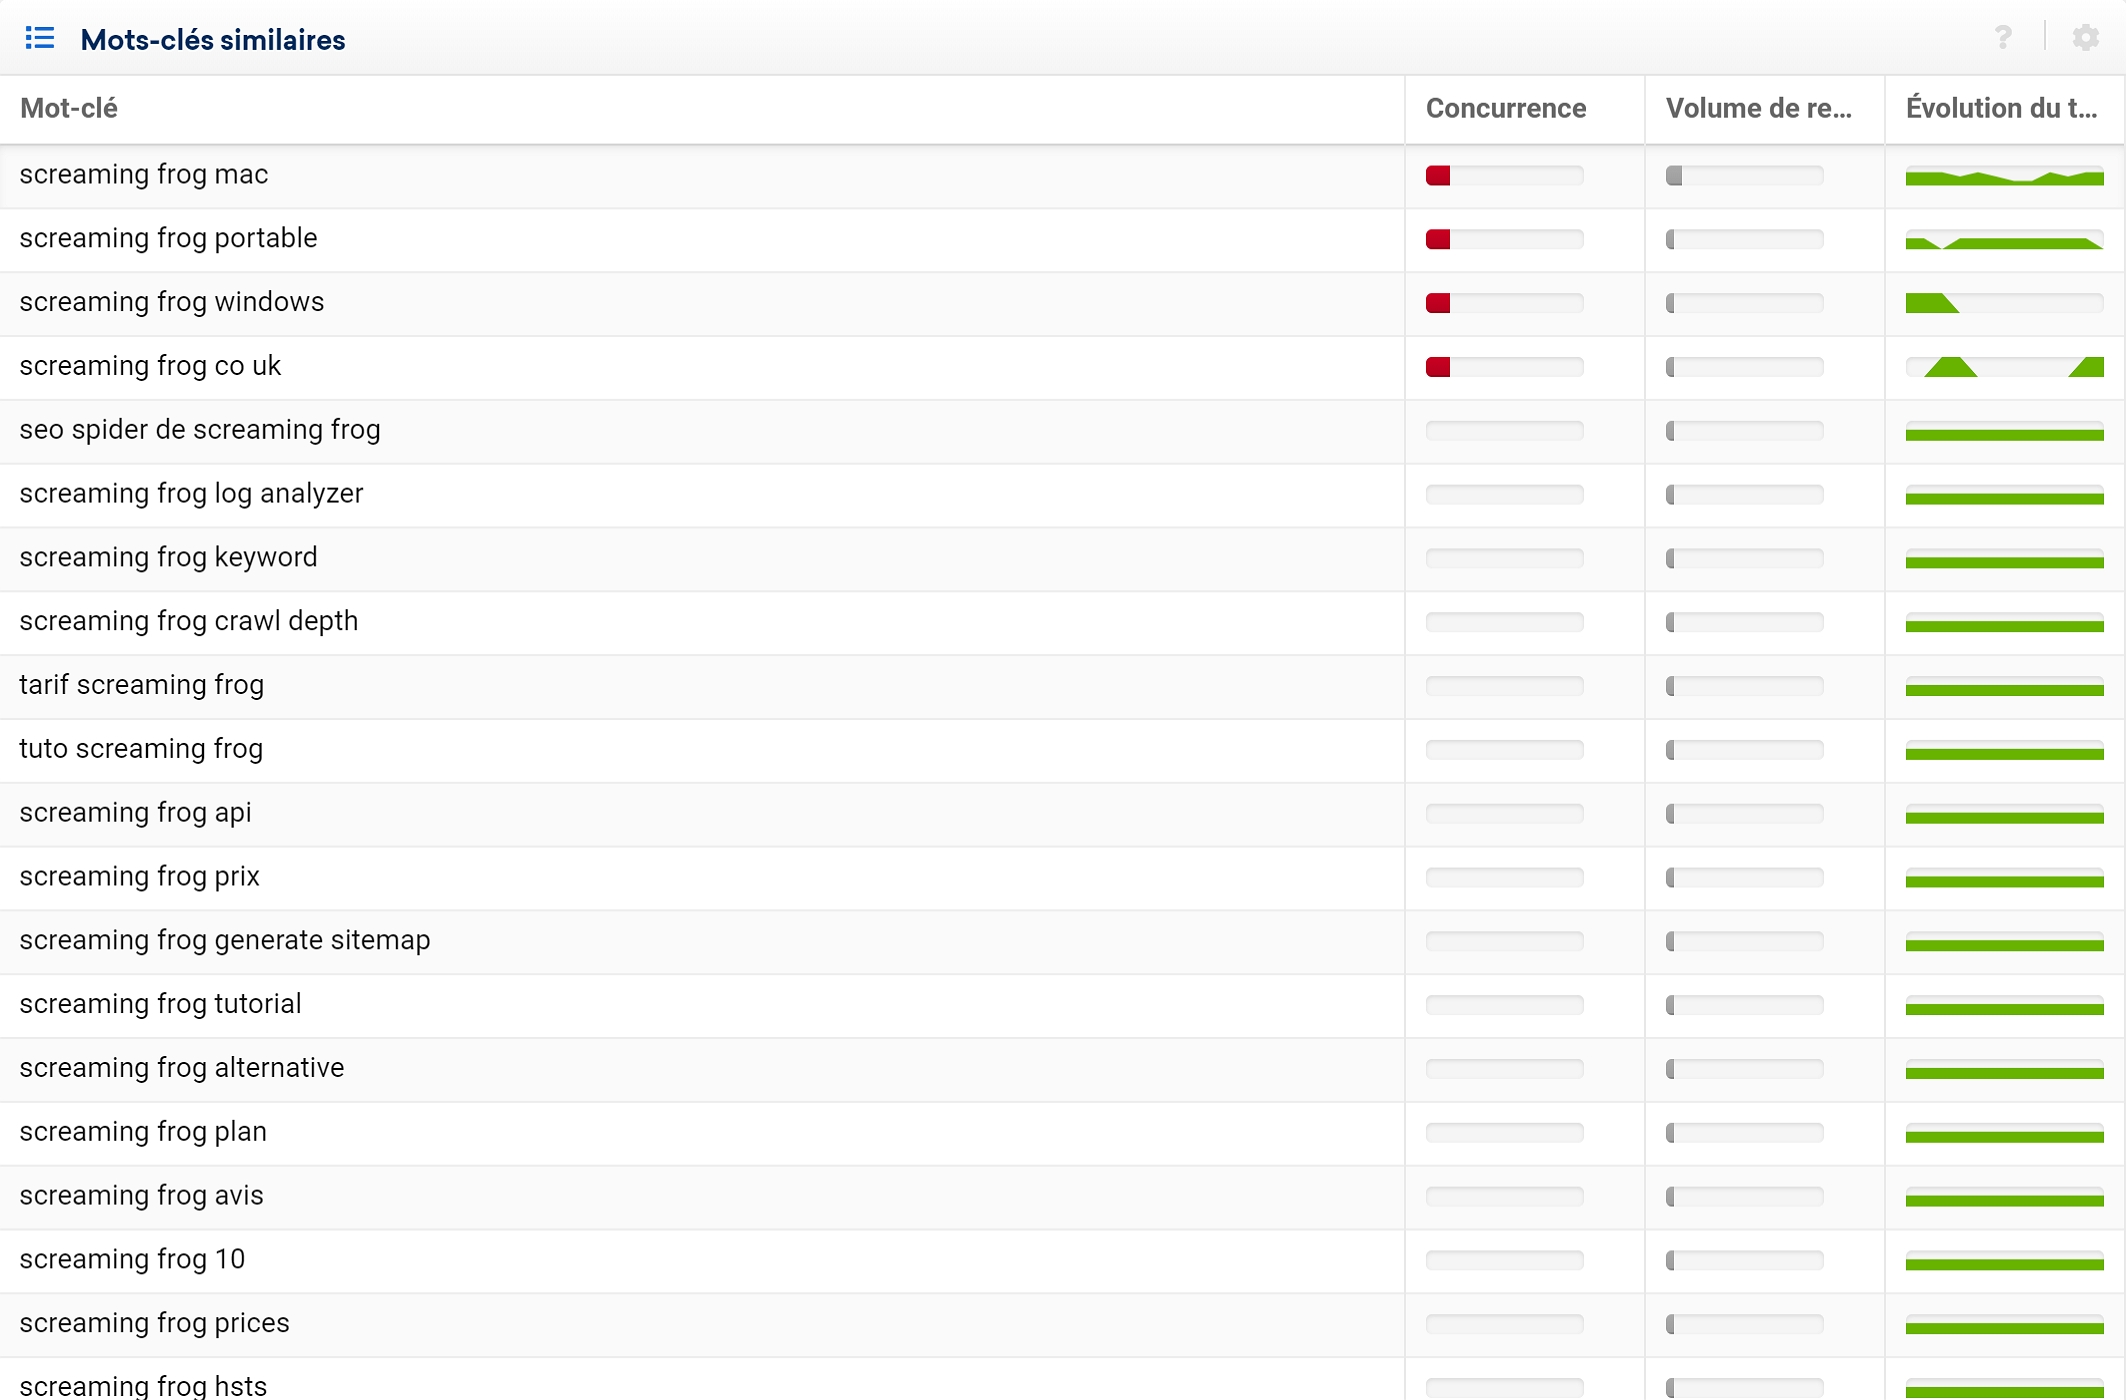Select keyword screaming frog crawl depth
The height and width of the screenshot is (1400, 2126).
189,621
